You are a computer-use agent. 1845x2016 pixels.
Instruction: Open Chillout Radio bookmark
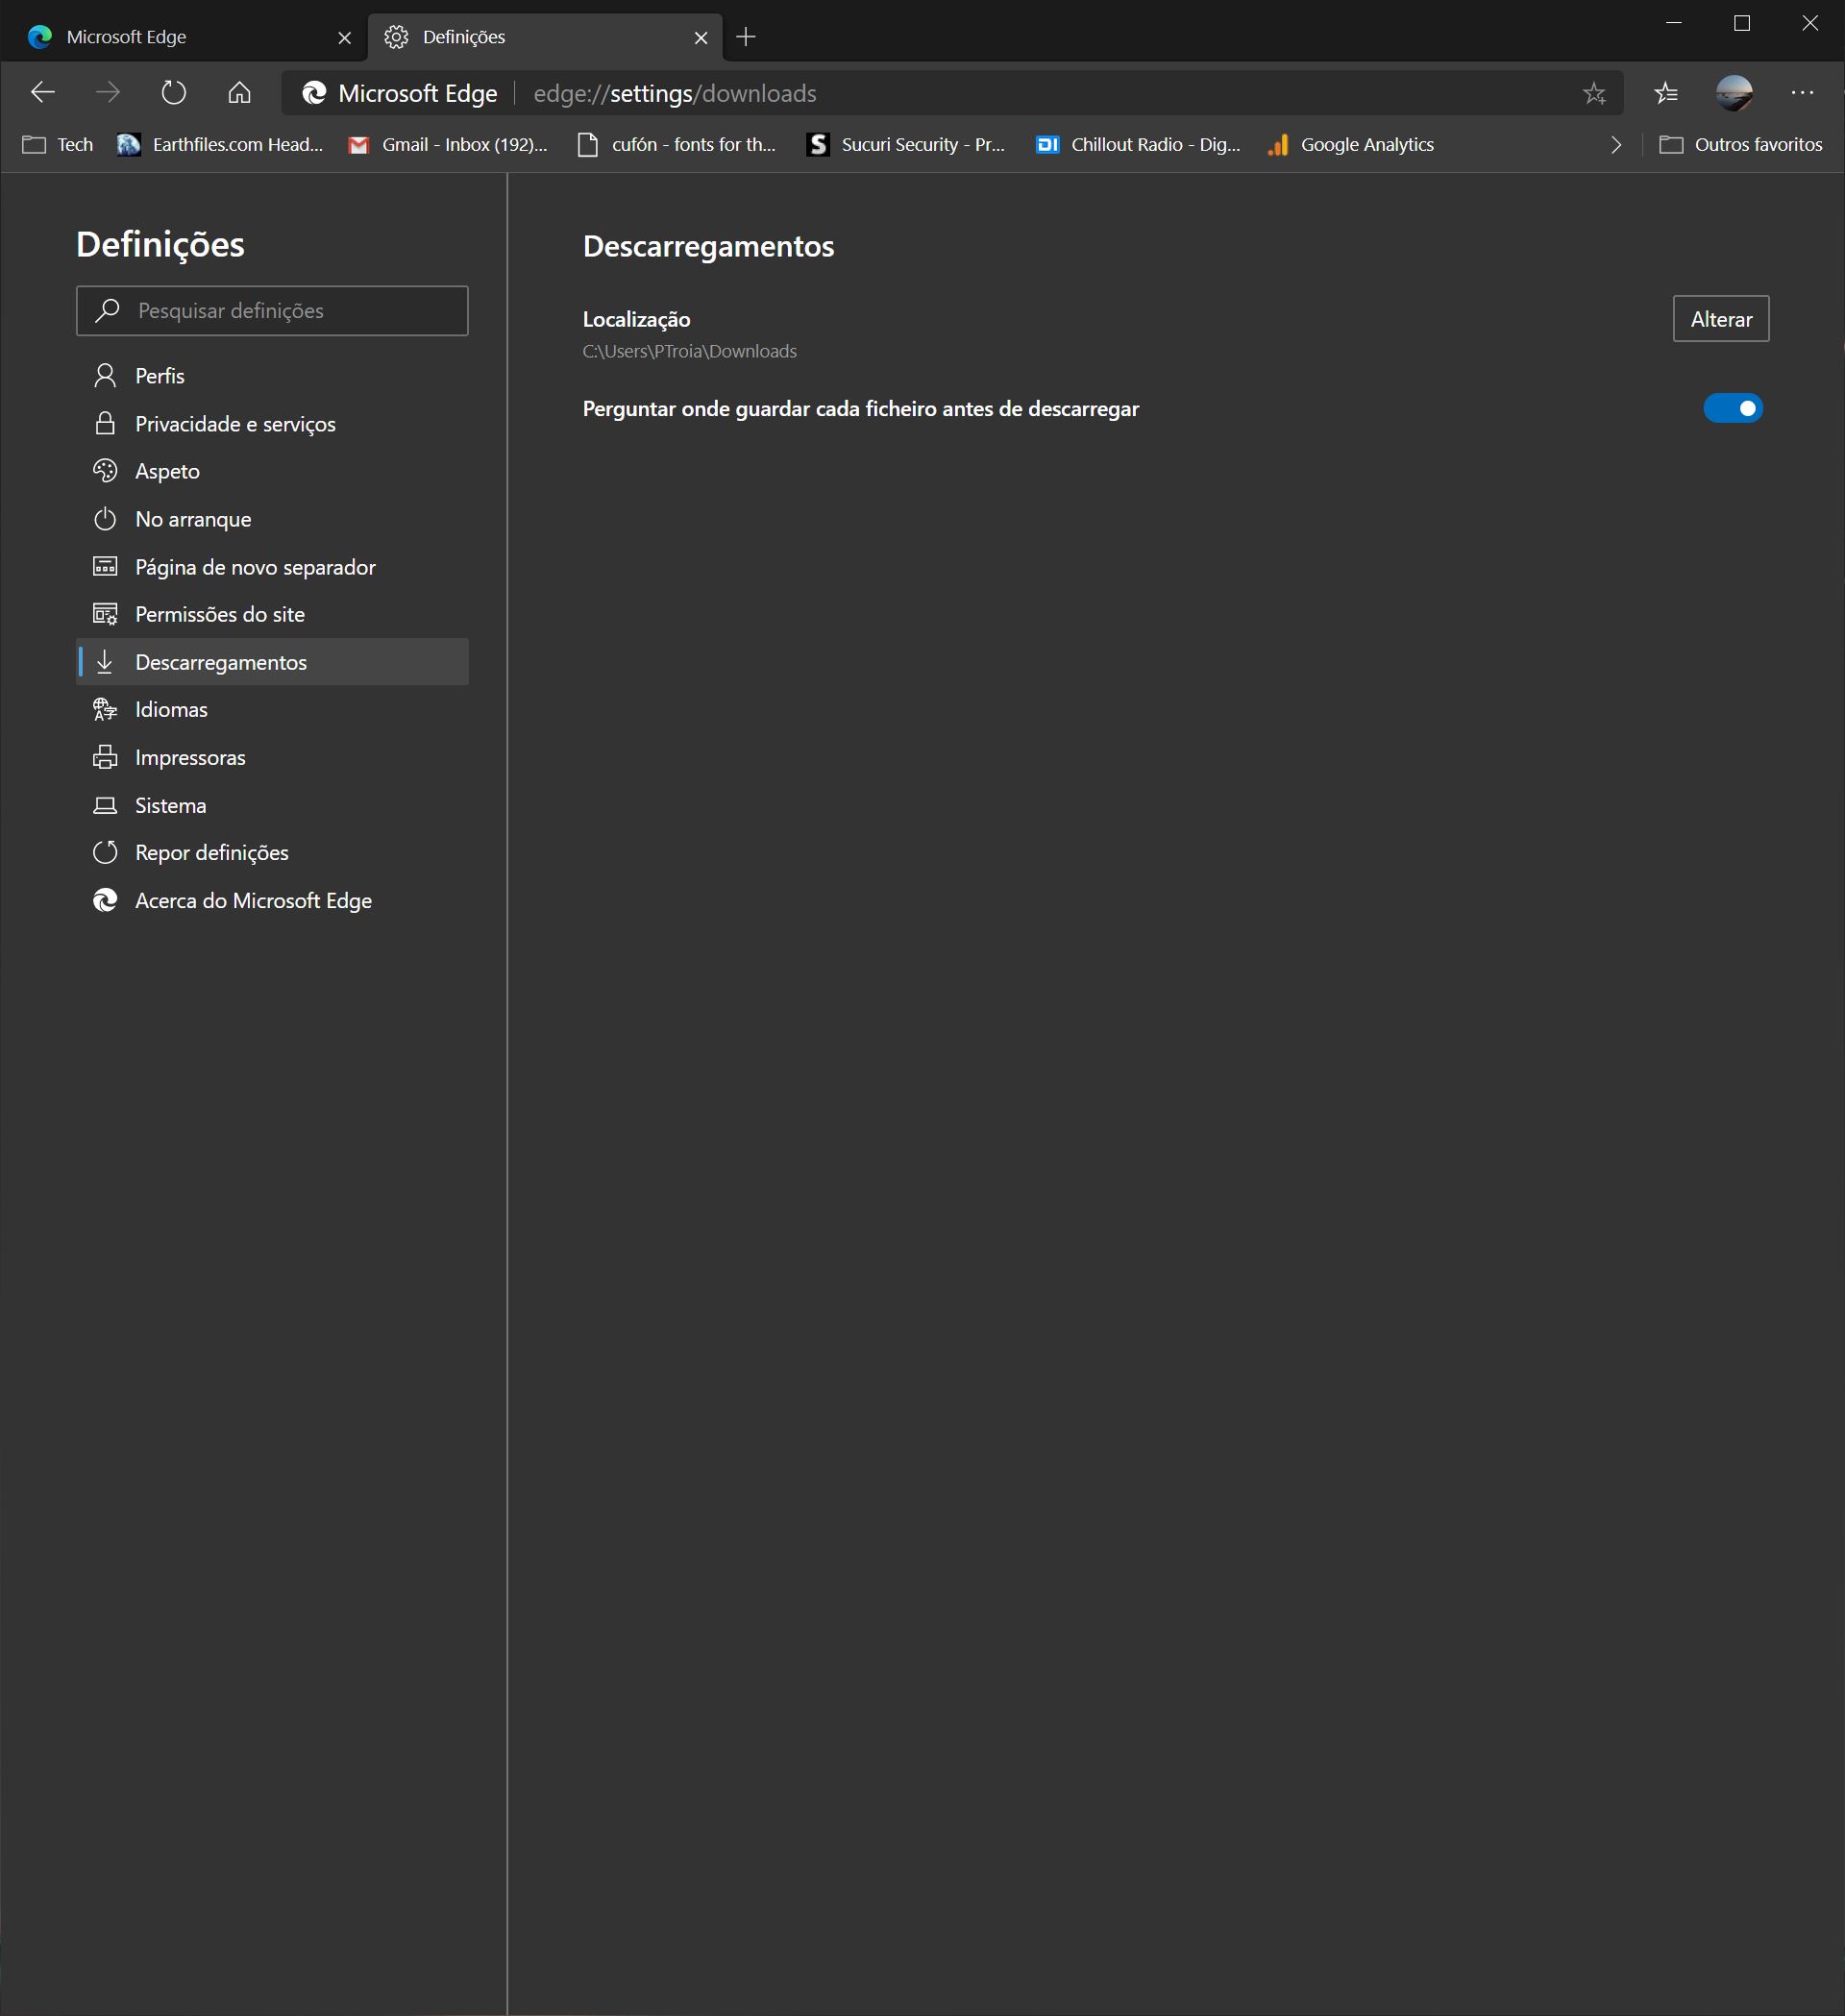[x=1138, y=145]
